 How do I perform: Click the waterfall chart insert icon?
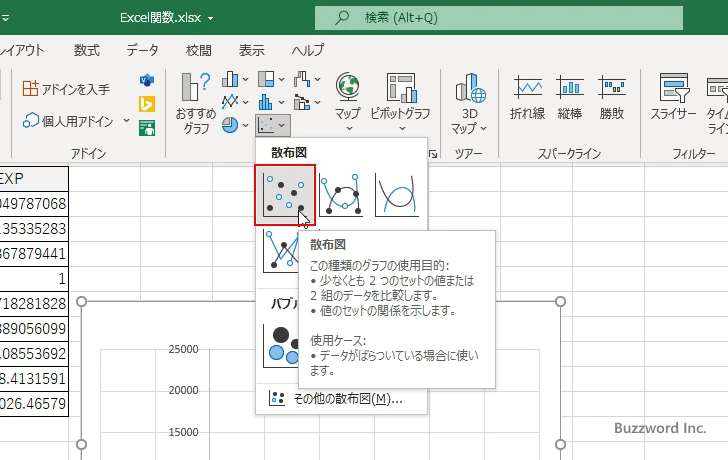[302, 79]
